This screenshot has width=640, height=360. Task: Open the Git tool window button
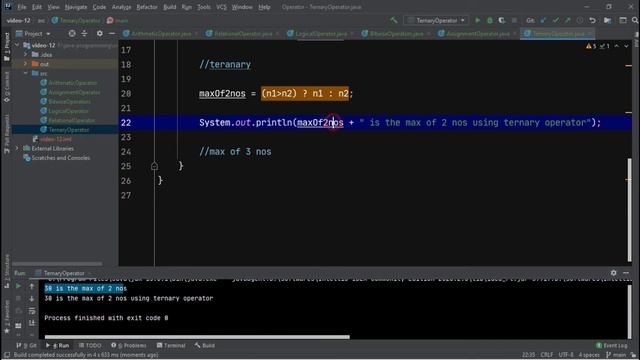click(27, 345)
